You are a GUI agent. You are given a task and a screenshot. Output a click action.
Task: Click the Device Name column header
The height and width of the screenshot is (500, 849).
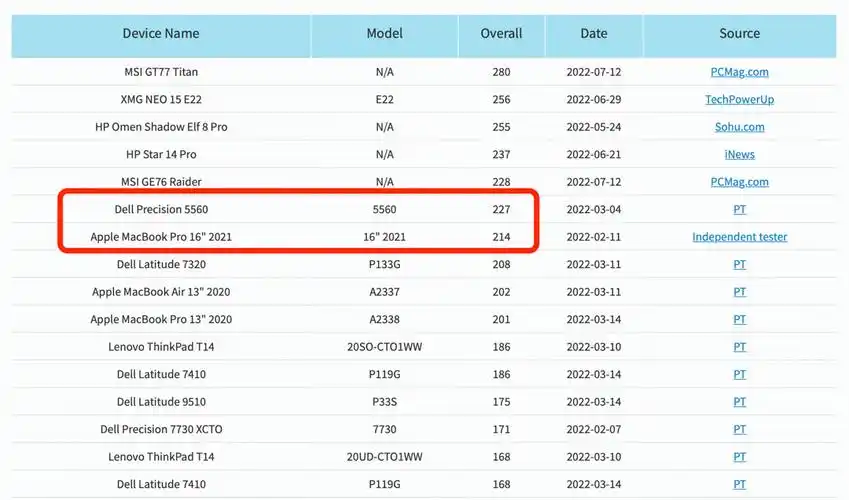(x=161, y=34)
